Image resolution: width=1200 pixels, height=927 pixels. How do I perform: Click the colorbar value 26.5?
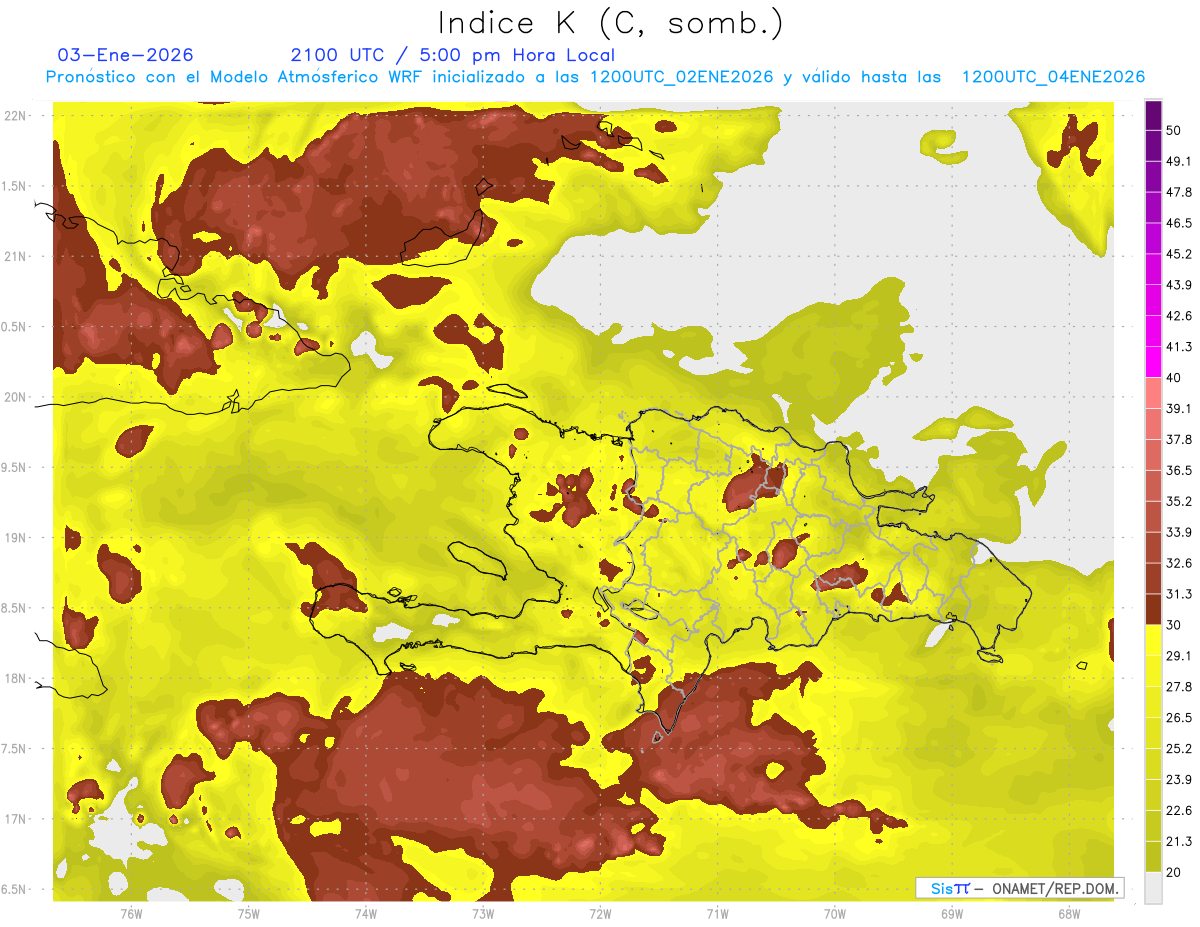[x=1180, y=718]
